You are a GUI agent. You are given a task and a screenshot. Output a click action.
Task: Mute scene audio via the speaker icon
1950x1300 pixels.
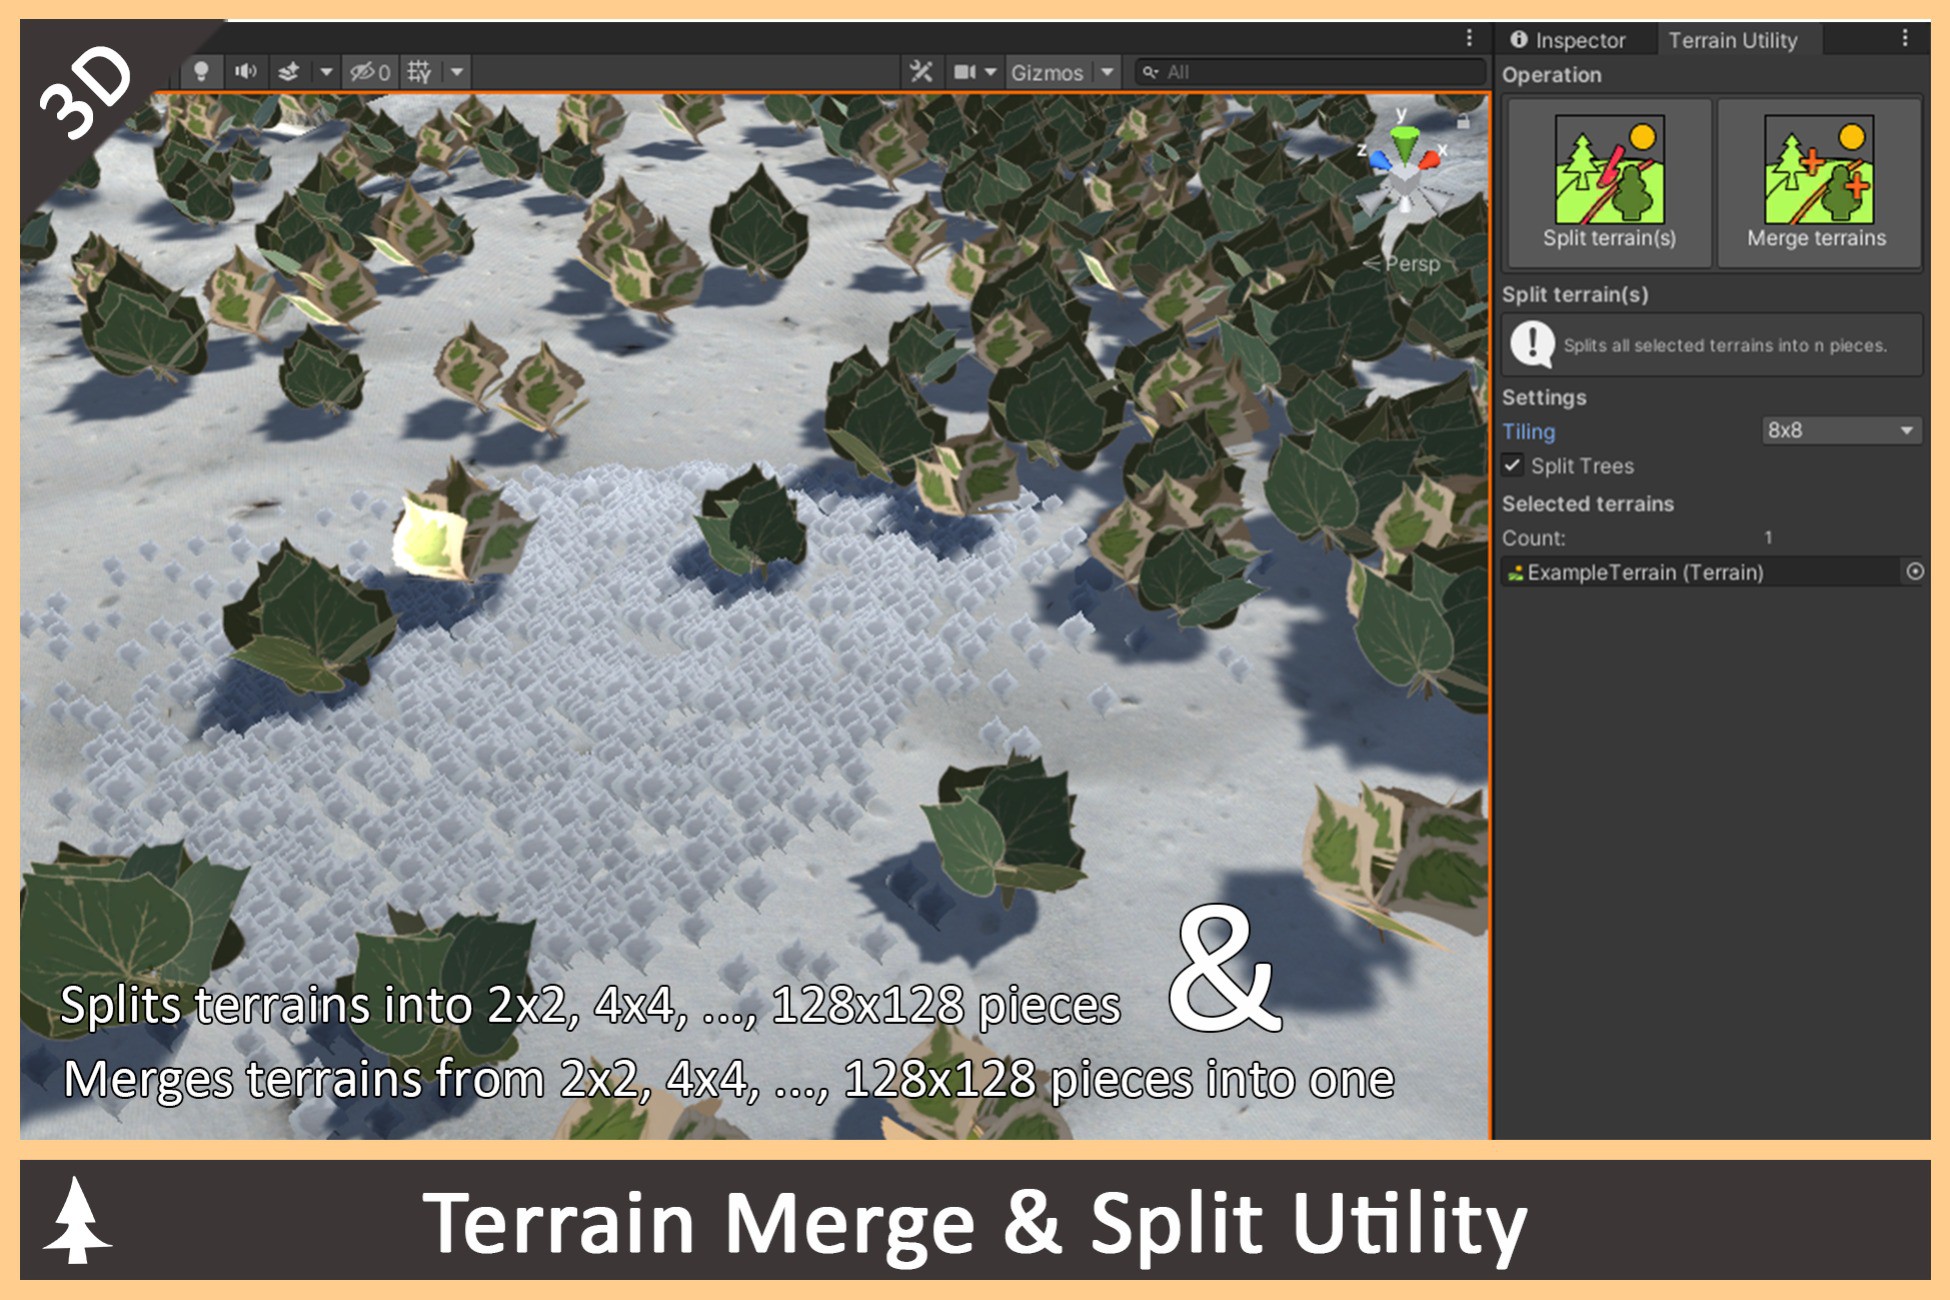click(243, 71)
